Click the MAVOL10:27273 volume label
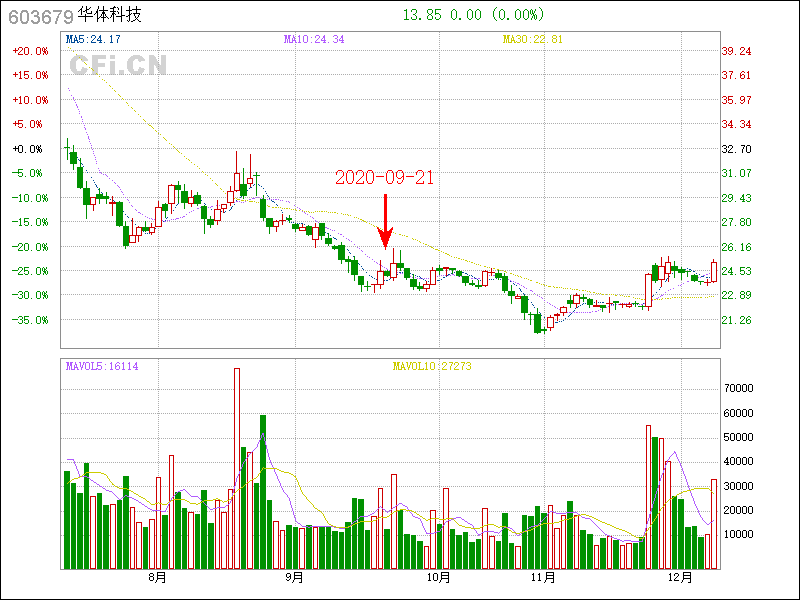This screenshot has width=800, height=600. pyautogui.click(x=432, y=366)
